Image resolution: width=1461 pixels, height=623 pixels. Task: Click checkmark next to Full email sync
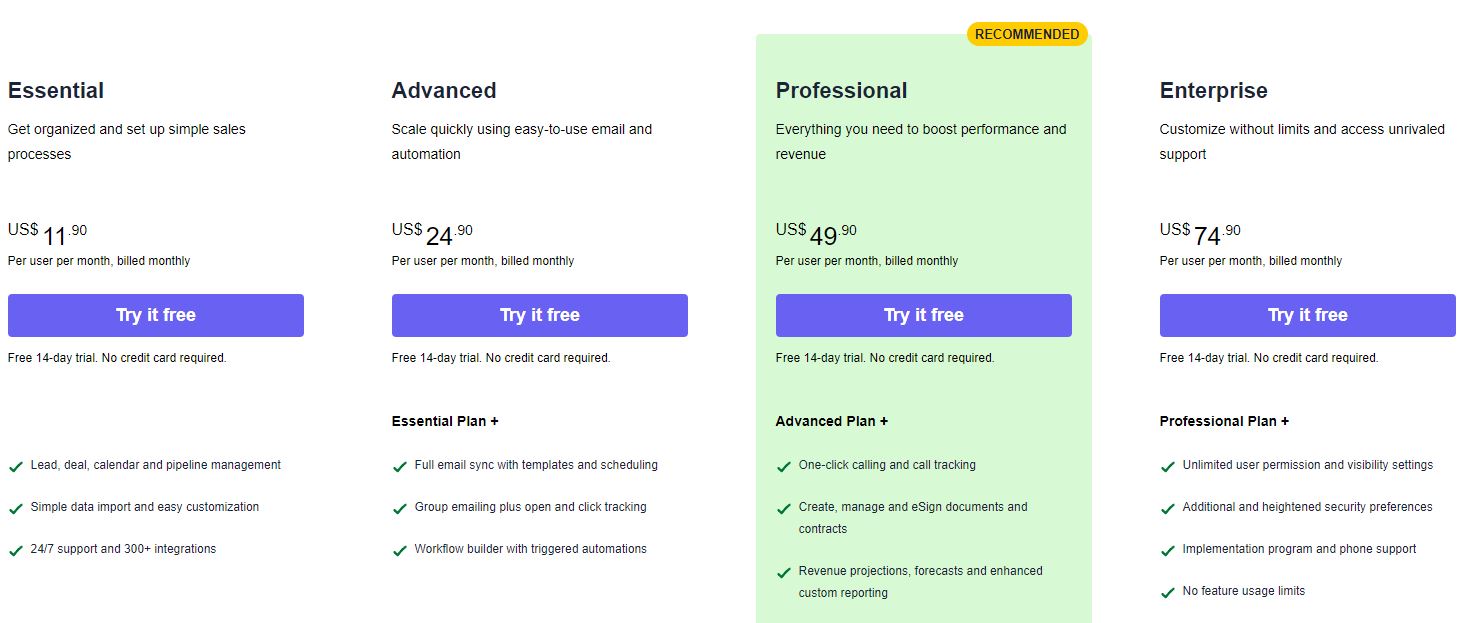pyautogui.click(x=400, y=466)
